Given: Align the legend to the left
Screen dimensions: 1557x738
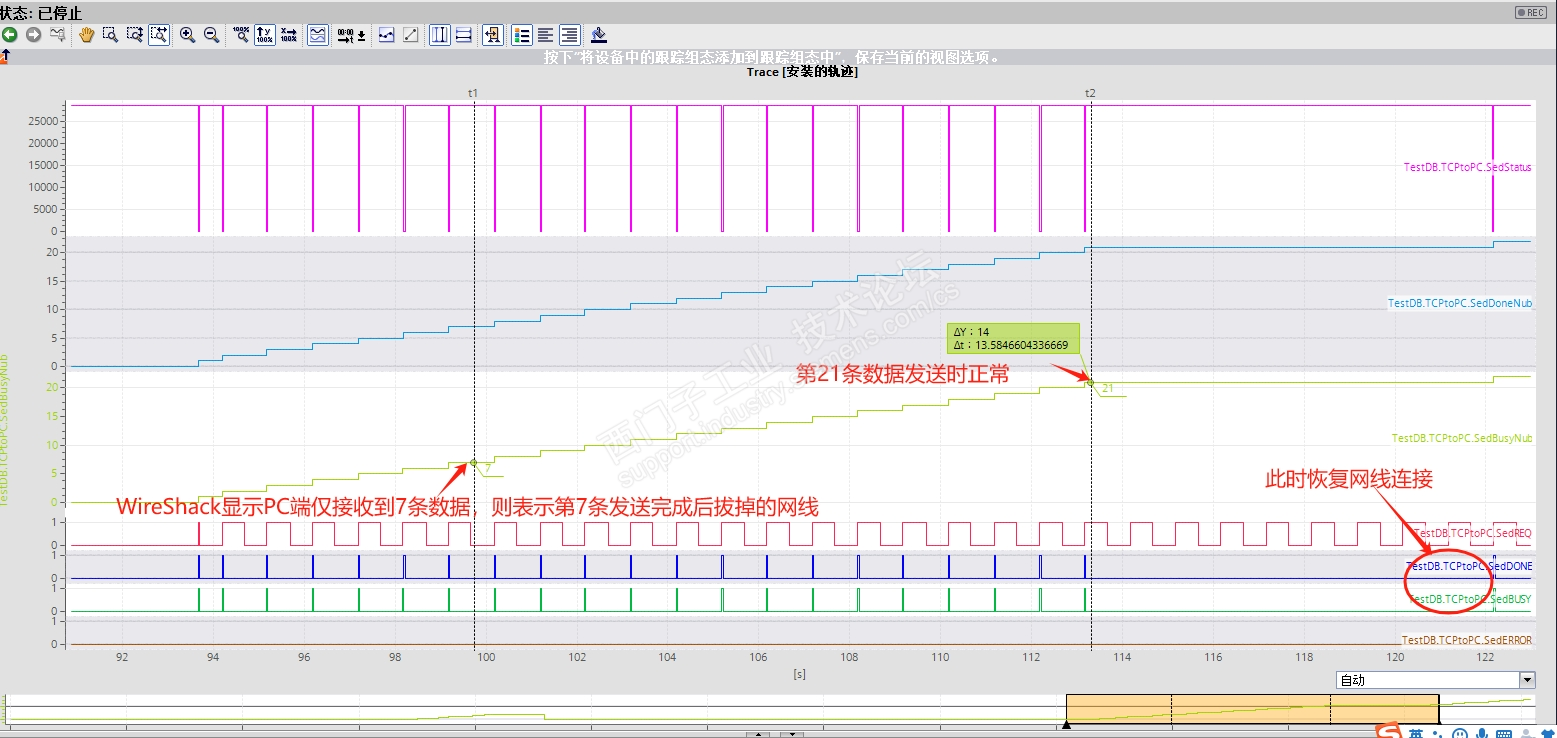Looking at the screenshot, I should coord(546,35).
